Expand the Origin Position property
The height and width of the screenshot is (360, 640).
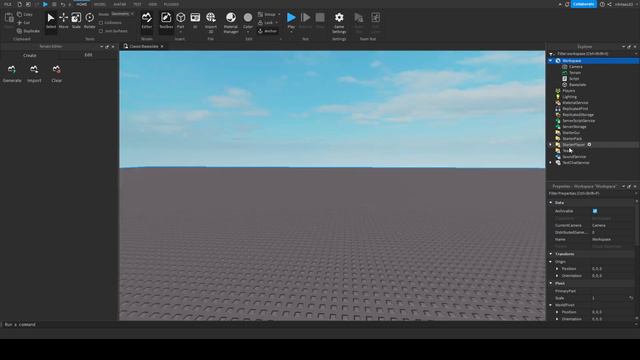[x=557, y=269]
